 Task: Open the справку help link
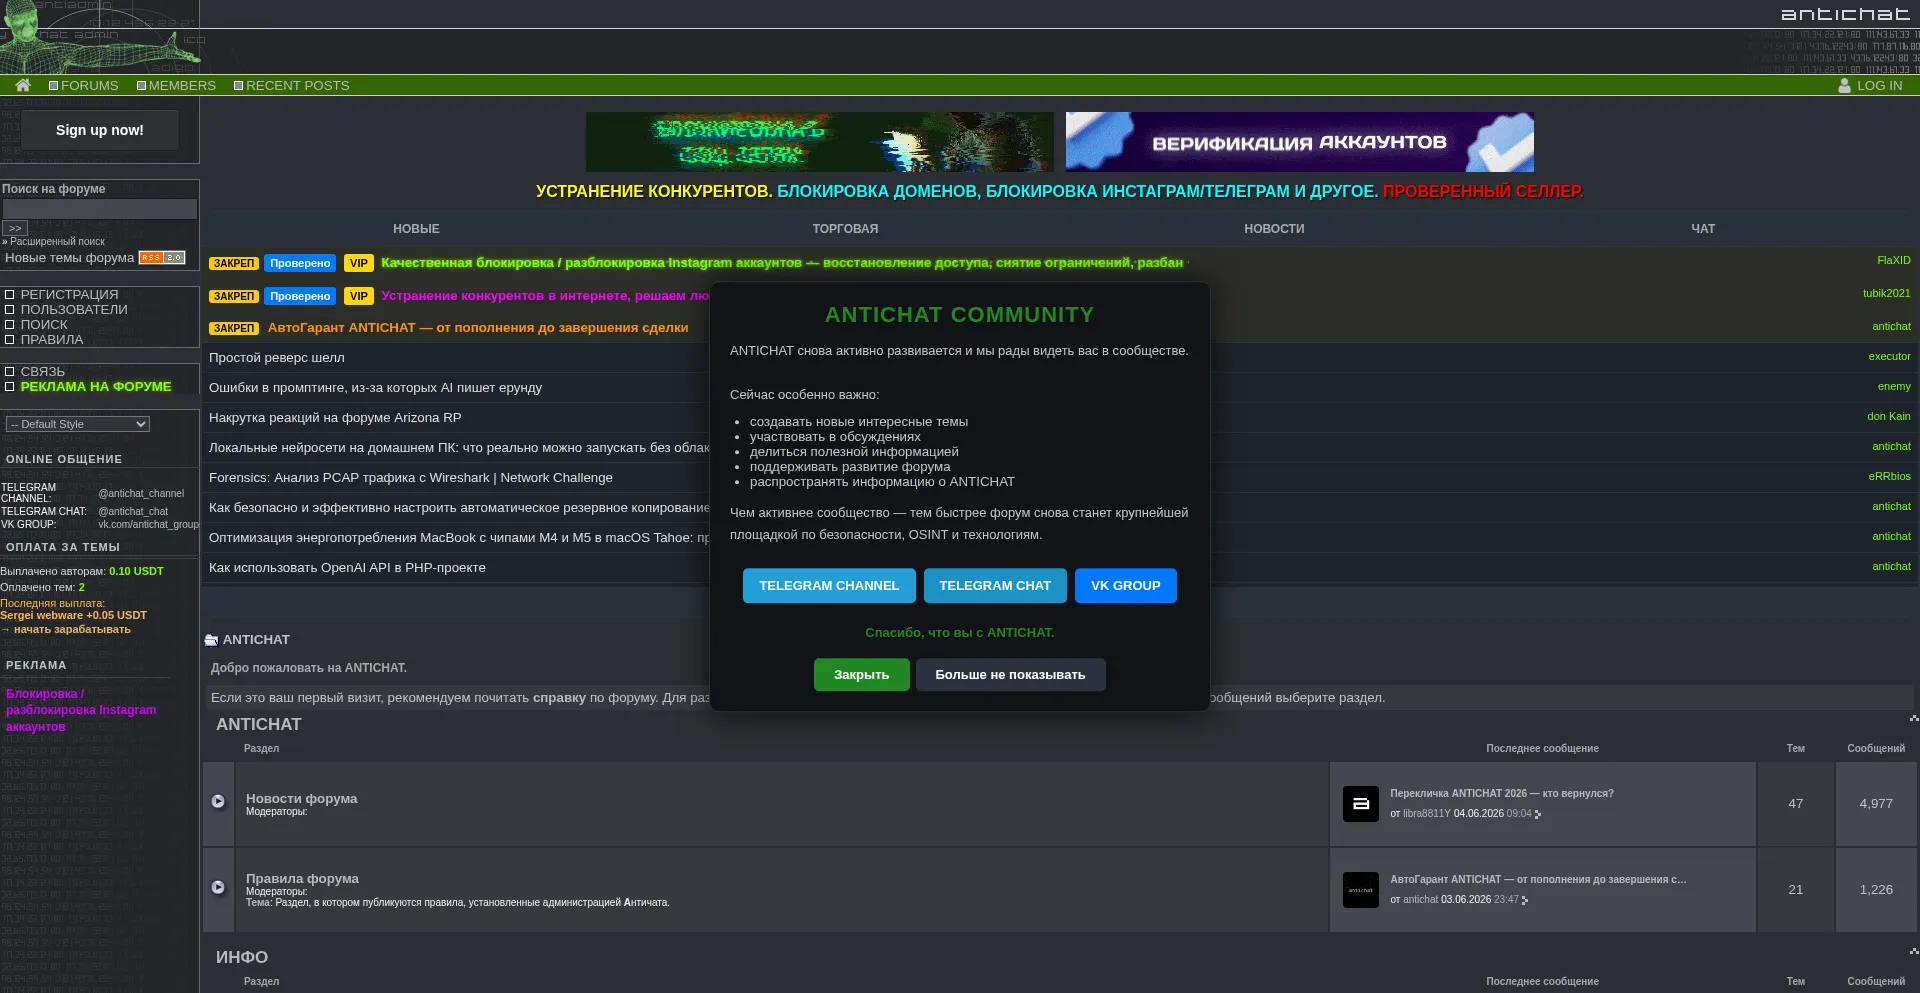559,697
